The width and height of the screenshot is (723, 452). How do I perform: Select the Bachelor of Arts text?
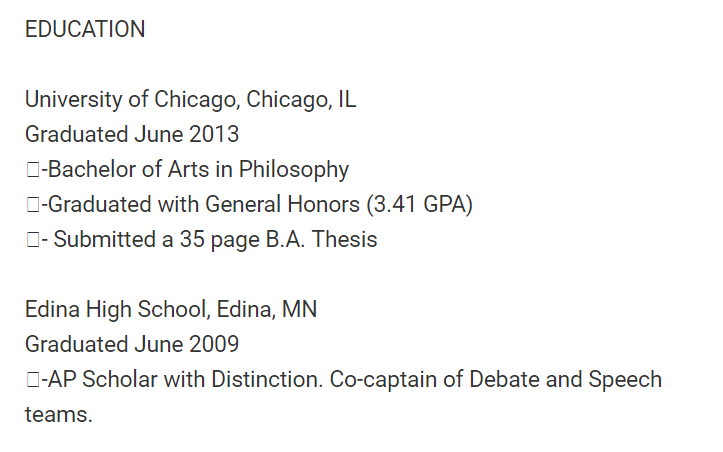[x=134, y=170]
